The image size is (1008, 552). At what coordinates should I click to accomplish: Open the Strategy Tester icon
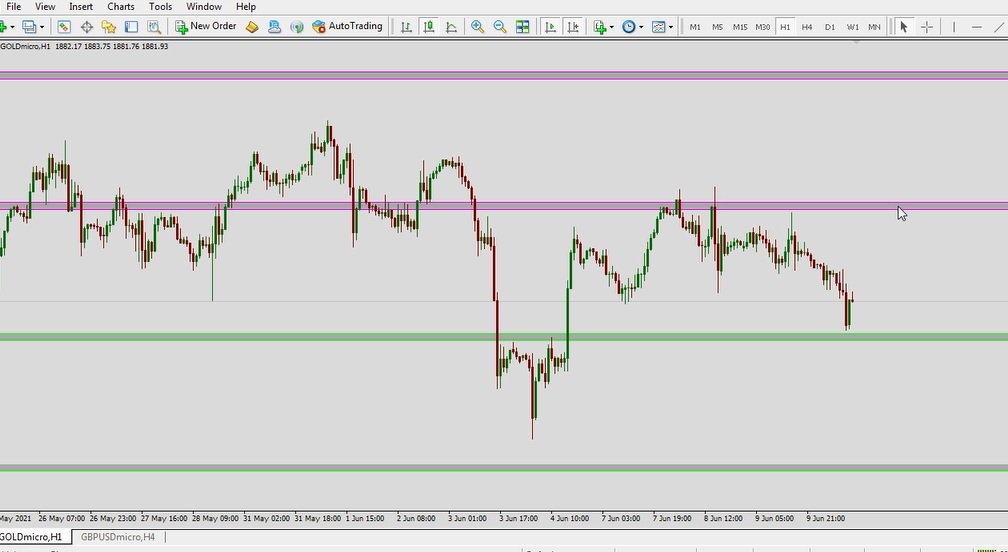tap(154, 26)
